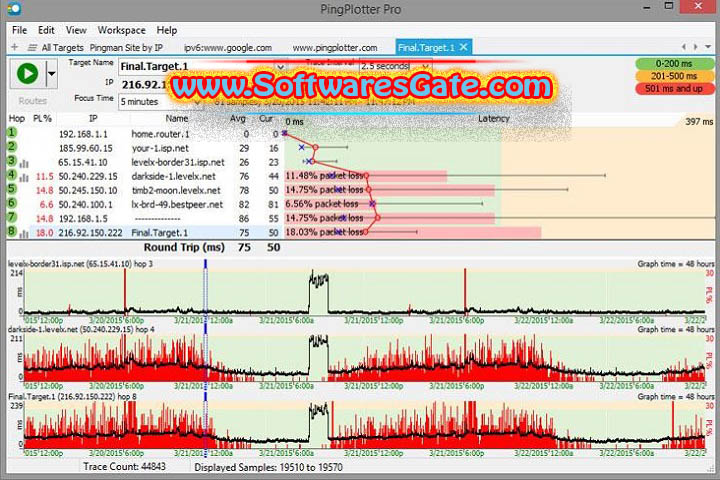Select IP 216.92.150.222 in hop 8
The height and width of the screenshot is (480, 720).
(x=90, y=233)
